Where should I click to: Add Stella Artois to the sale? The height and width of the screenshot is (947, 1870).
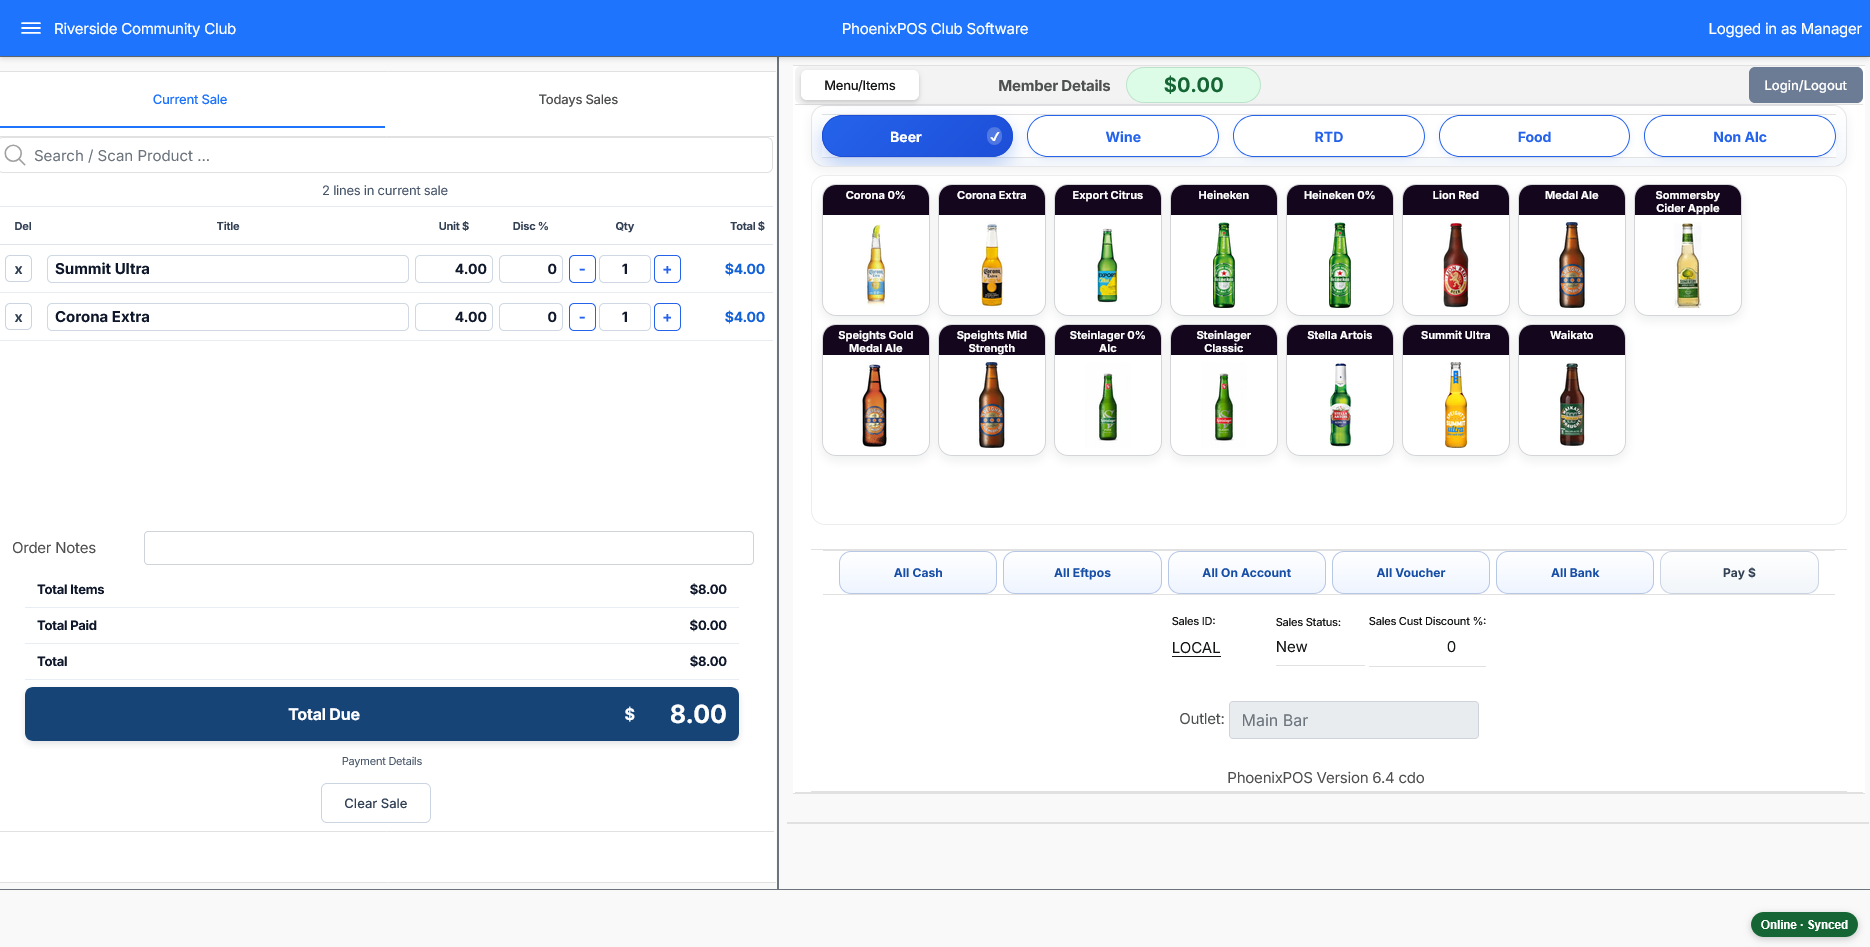(x=1340, y=390)
